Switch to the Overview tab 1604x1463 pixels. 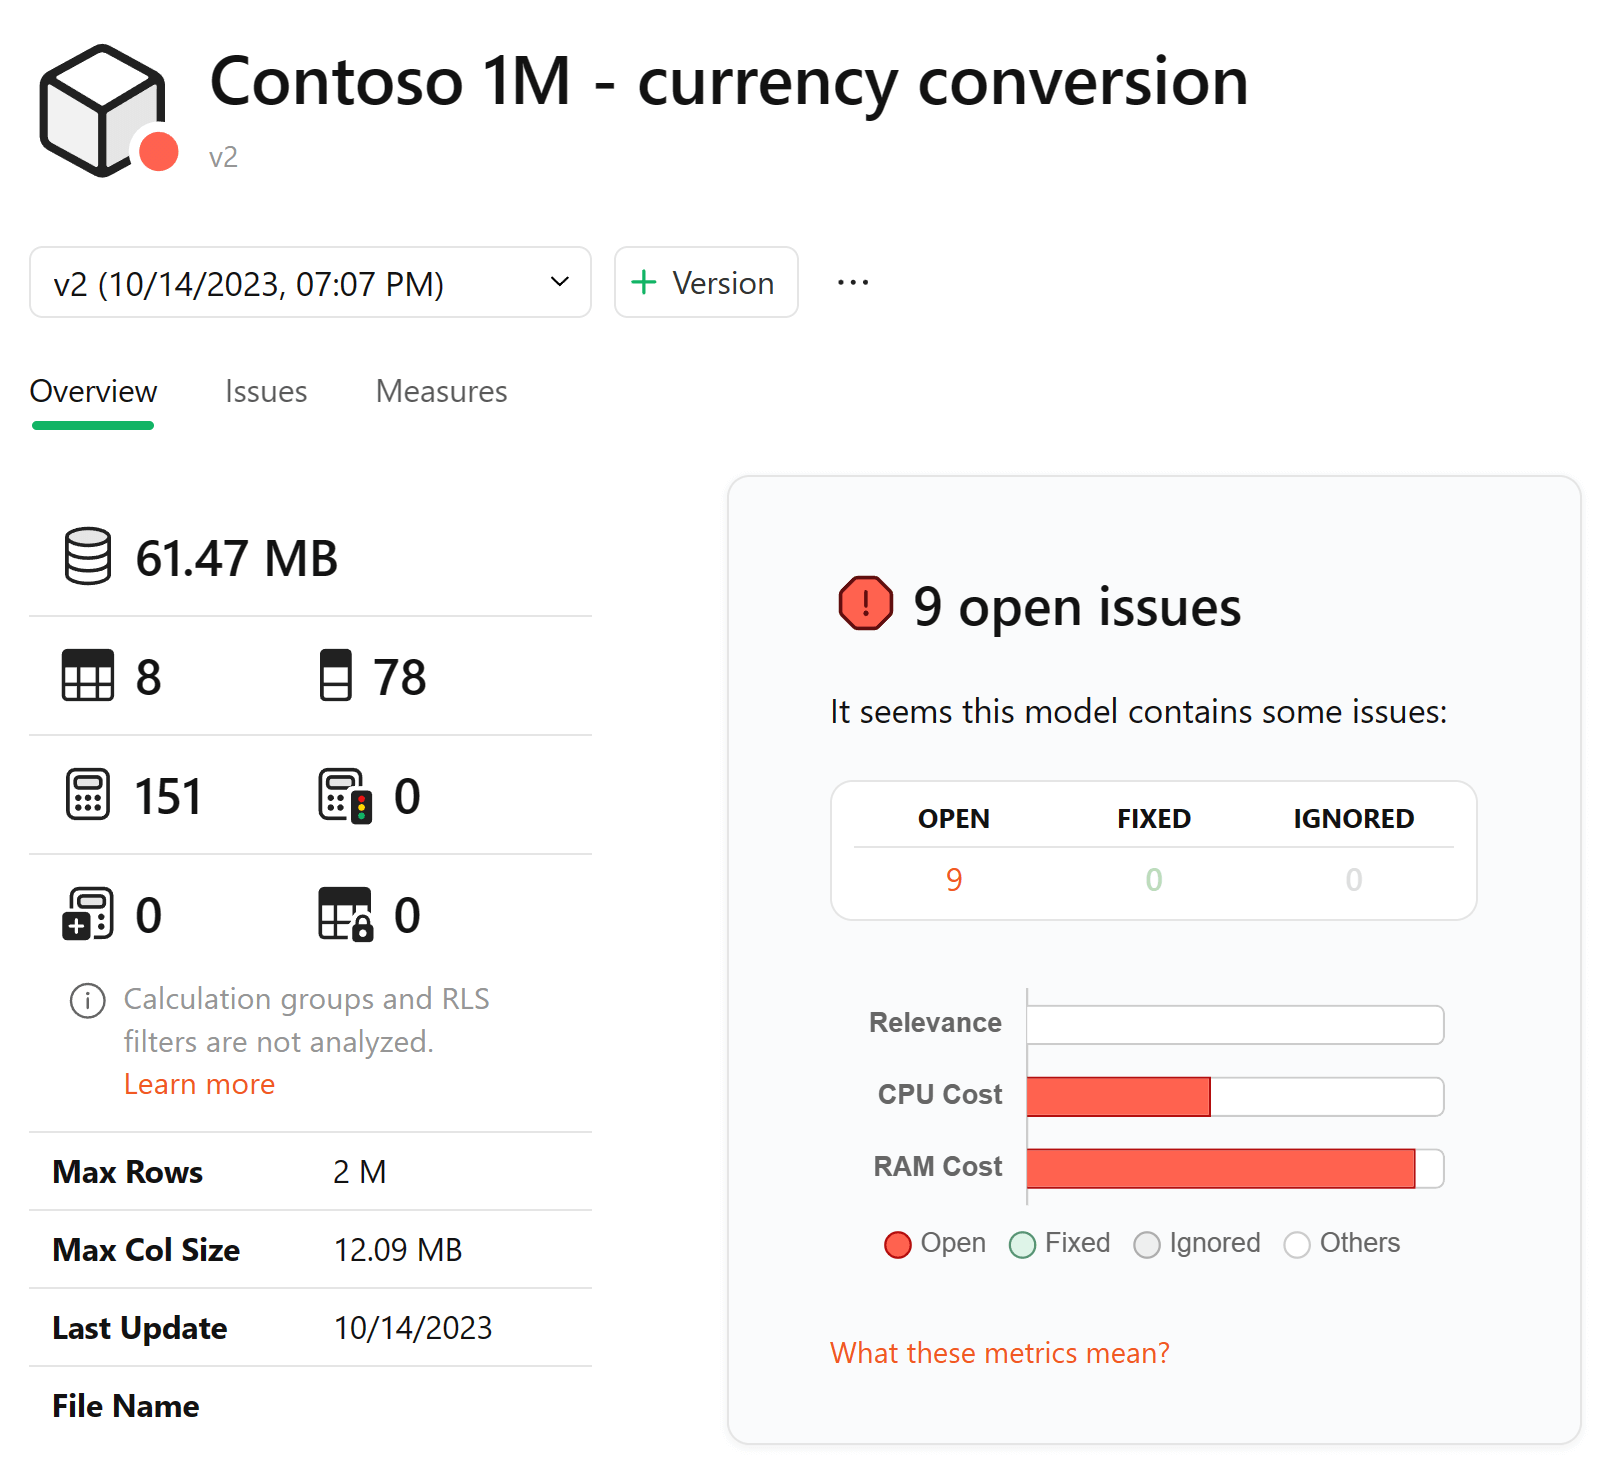point(93,391)
